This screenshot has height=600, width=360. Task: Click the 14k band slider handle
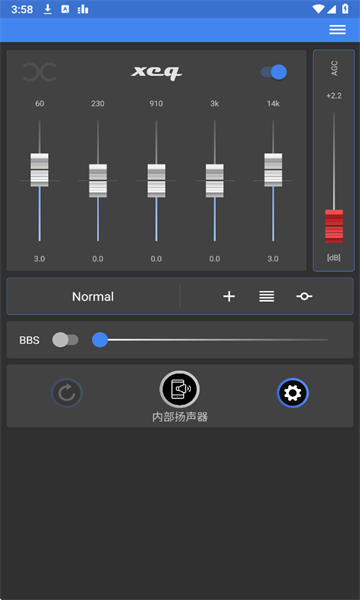click(x=273, y=170)
